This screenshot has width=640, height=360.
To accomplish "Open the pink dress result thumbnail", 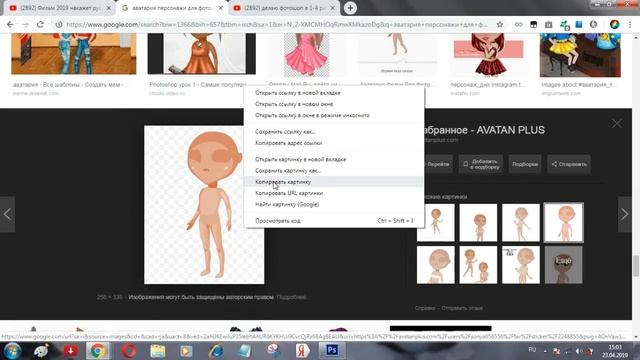I will pos(307,55).
